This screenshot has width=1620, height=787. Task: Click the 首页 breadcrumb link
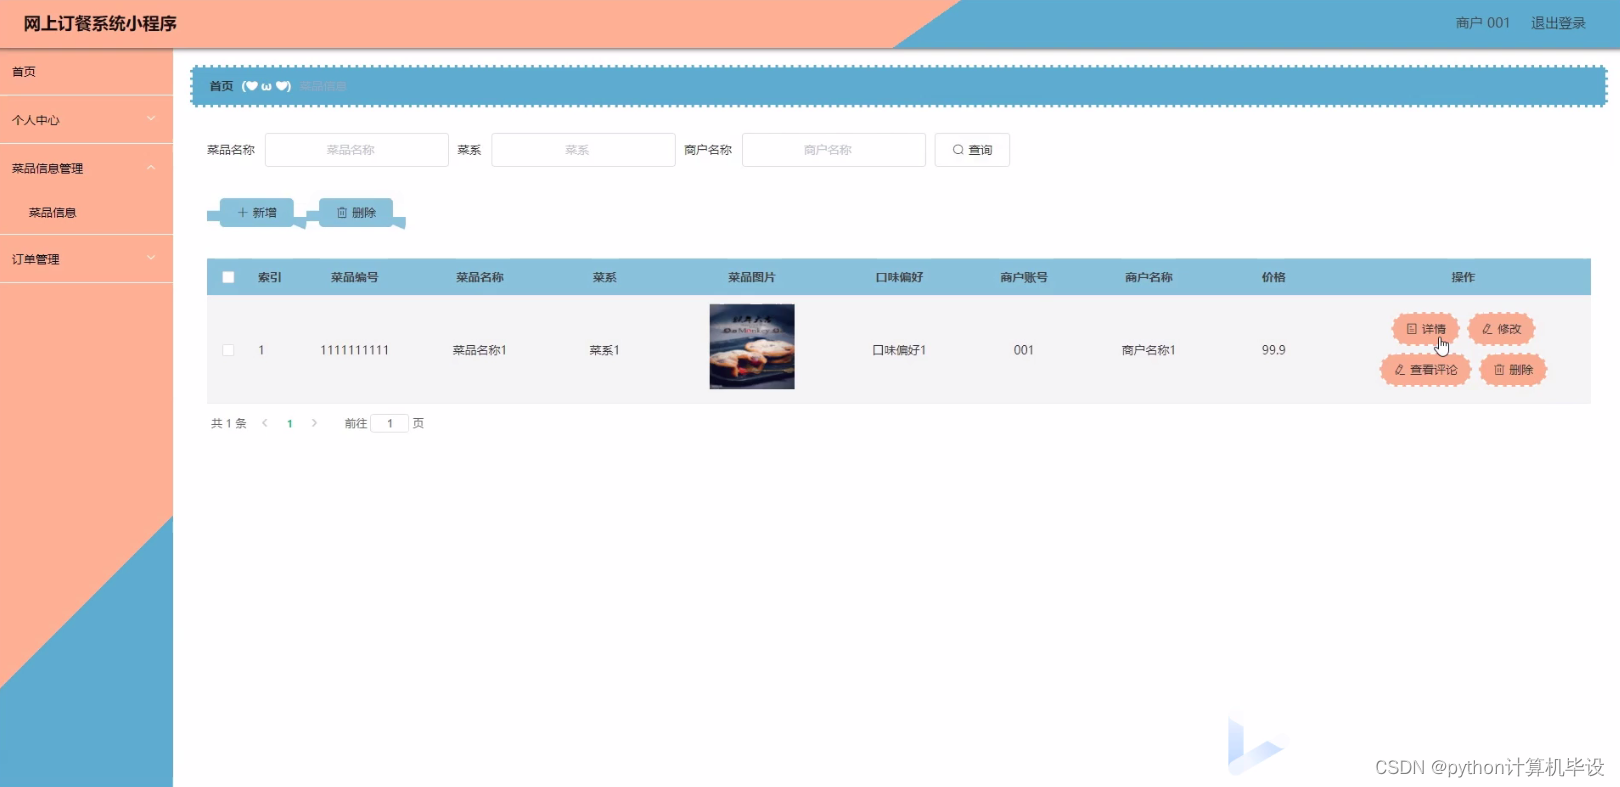tap(221, 86)
